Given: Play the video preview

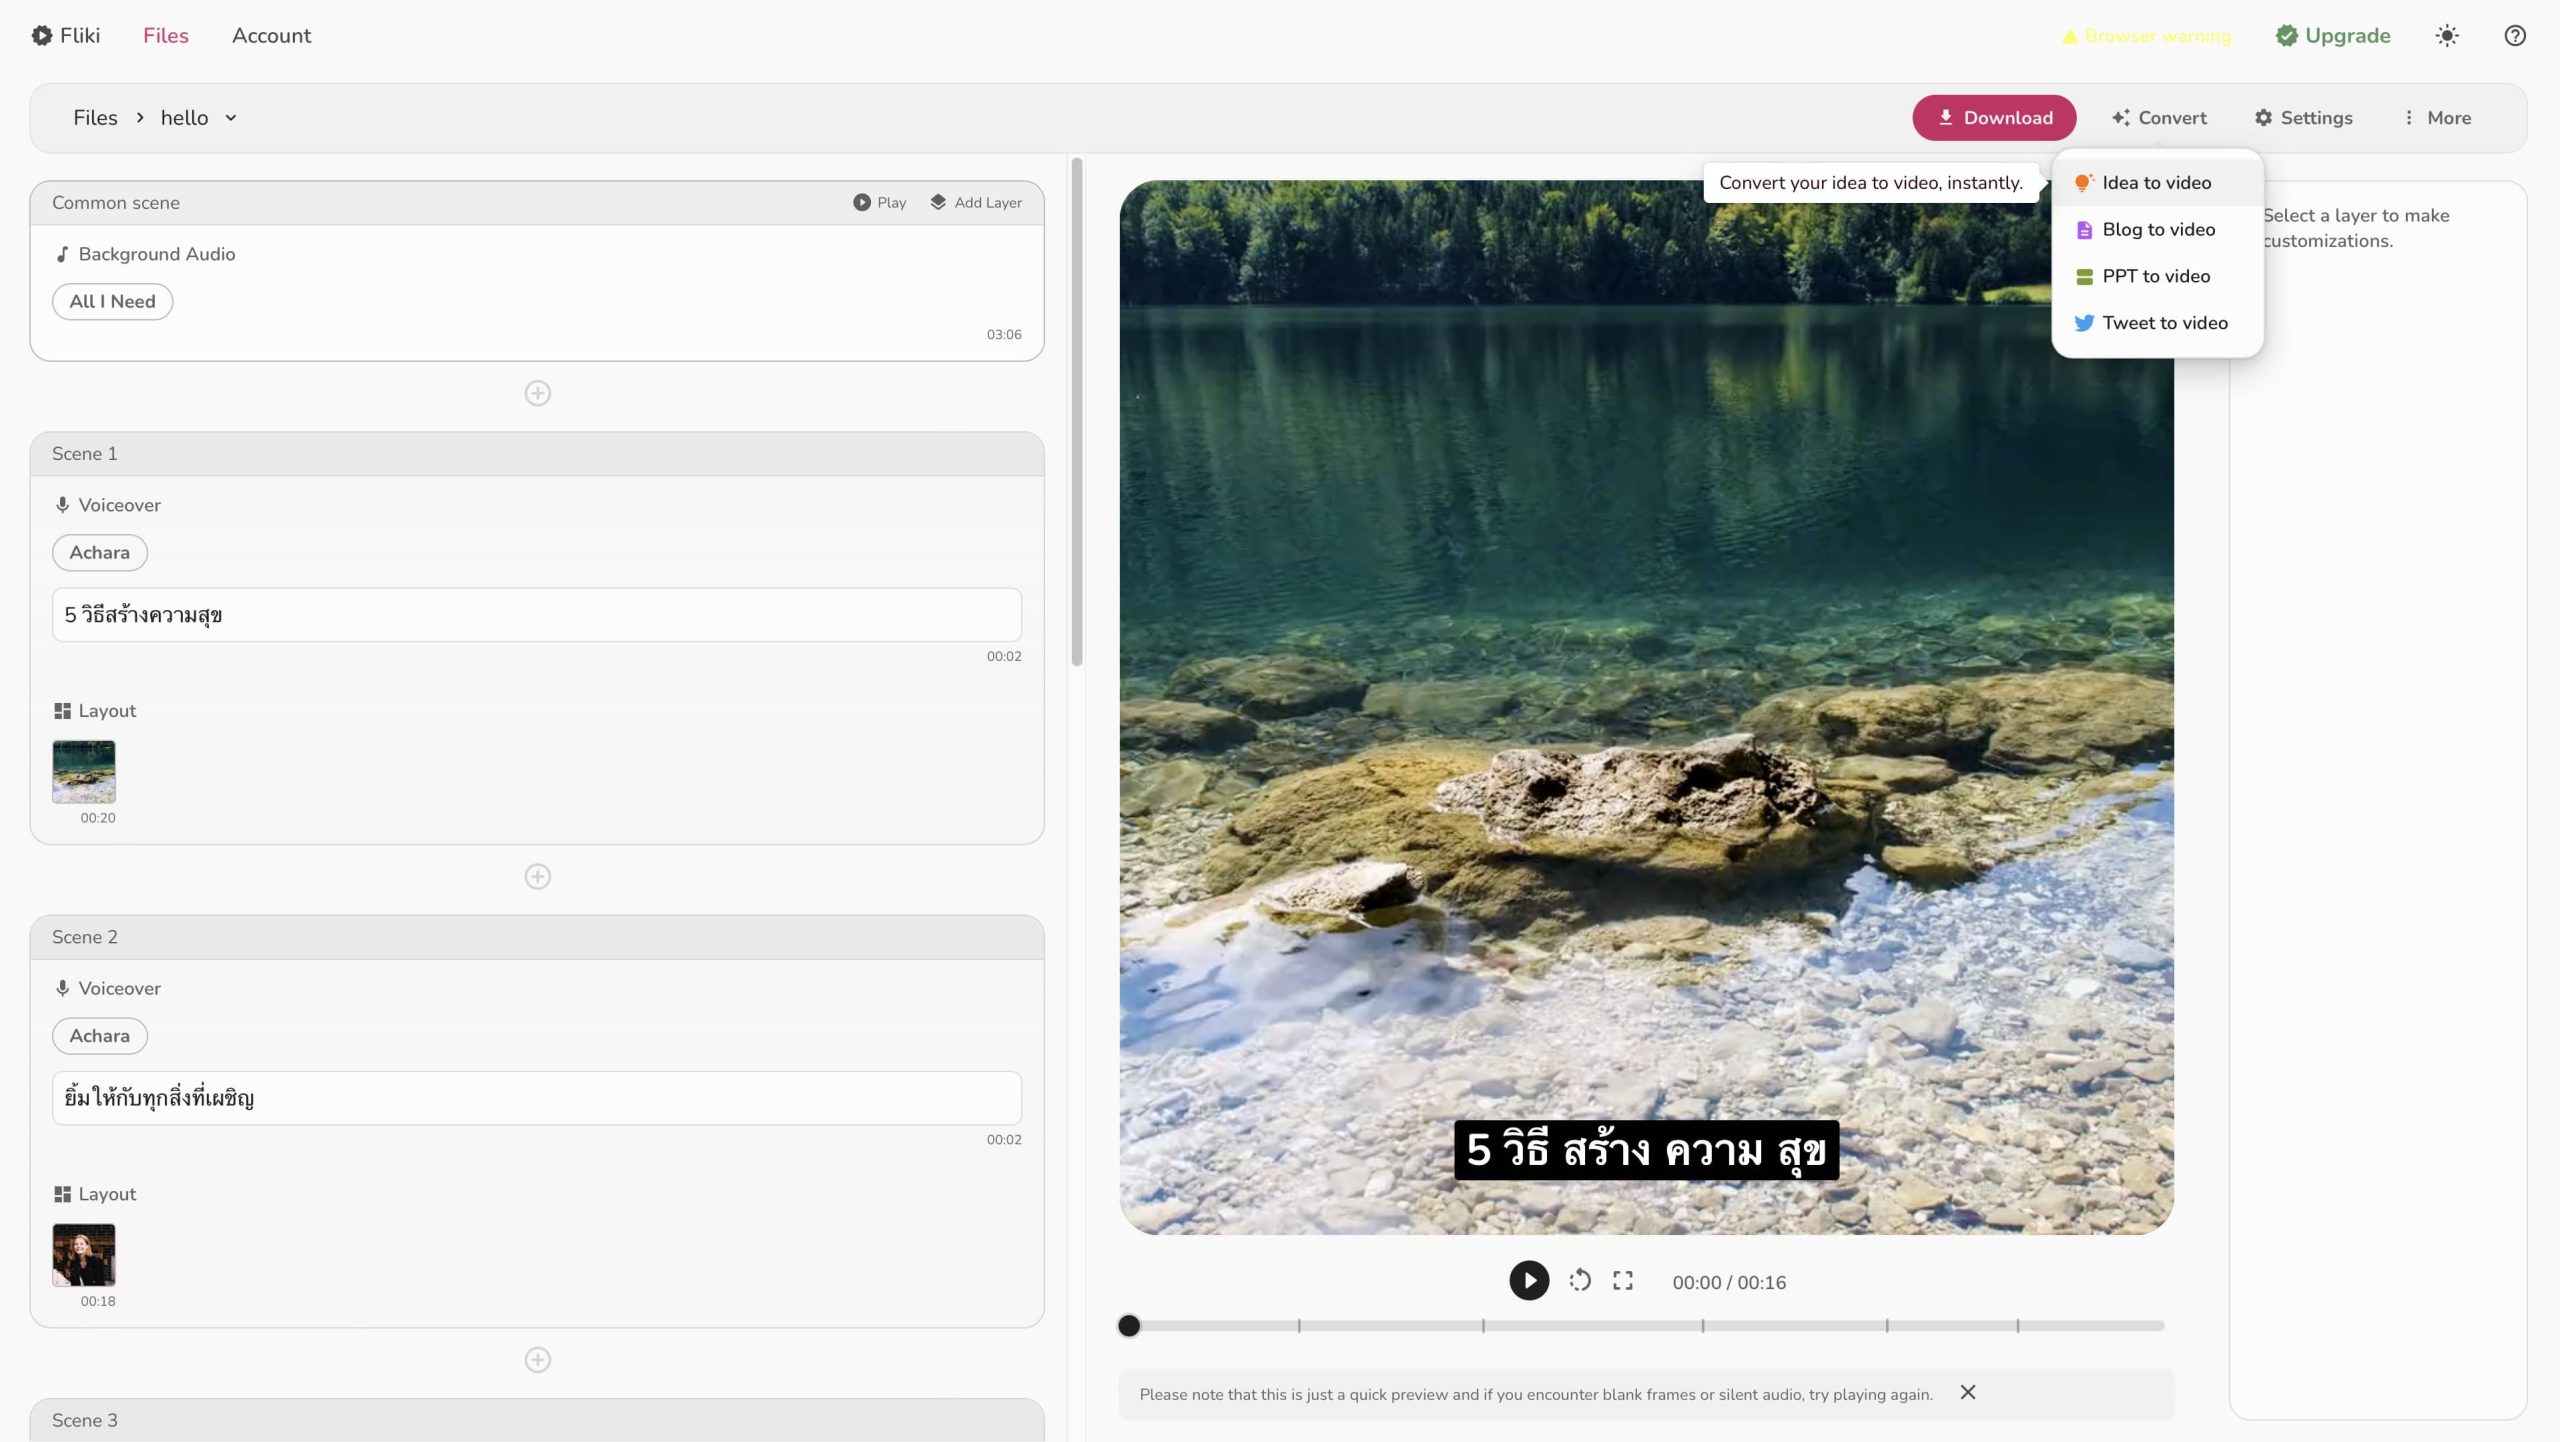Looking at the screenshot, I should click(1528, 1281).
